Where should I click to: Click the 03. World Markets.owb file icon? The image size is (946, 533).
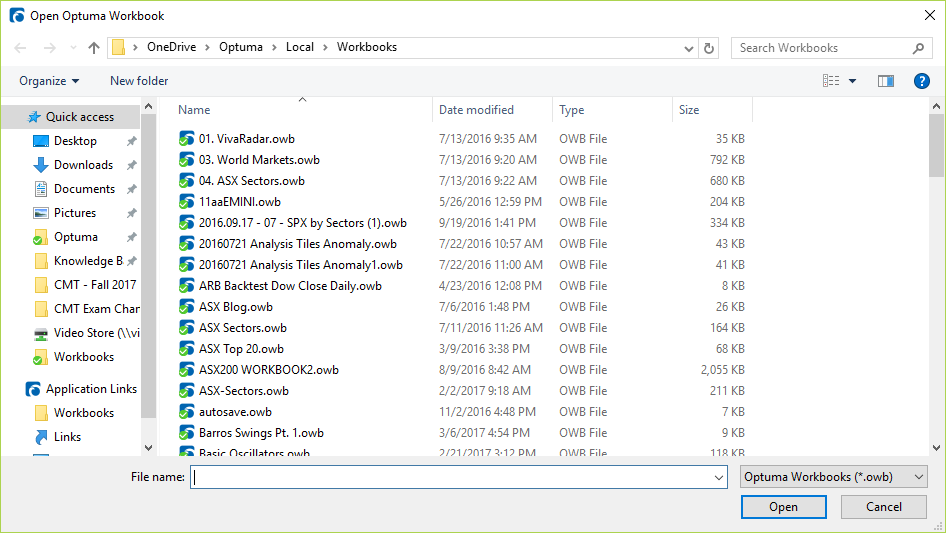[x=186, y=160]
